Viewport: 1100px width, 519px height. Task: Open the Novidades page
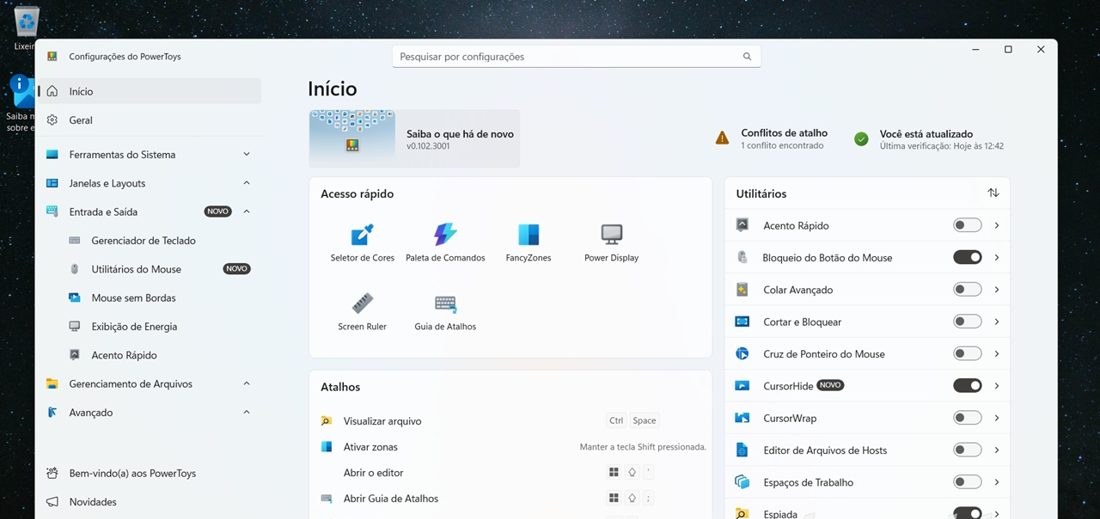pos(150,502)
